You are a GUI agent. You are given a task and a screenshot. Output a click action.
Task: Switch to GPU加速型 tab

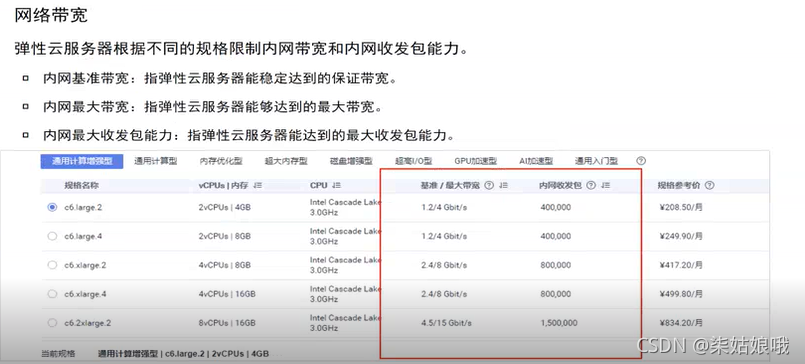pyautogui.click(x=475, y=161)
